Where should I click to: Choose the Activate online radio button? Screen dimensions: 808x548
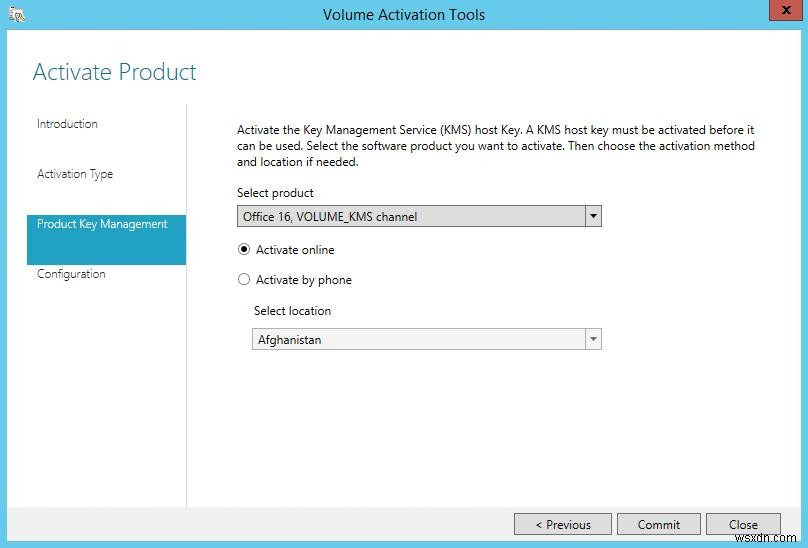(244, 250)
